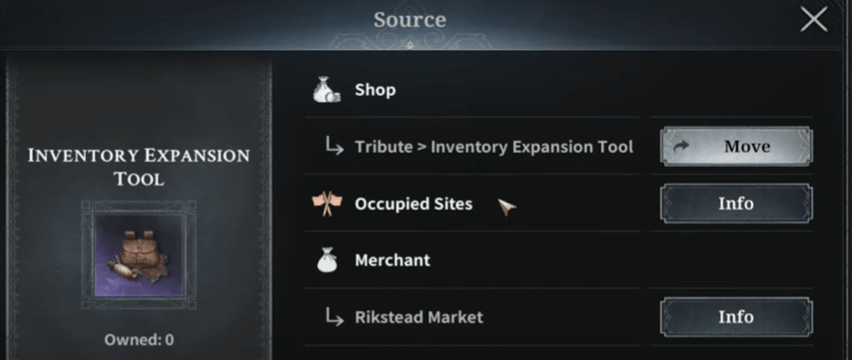Open Tribute > Inventory Expansion Tool entry
Image resolution: width=852 pixels, height=360 pixels.
(x=494, y=147)
